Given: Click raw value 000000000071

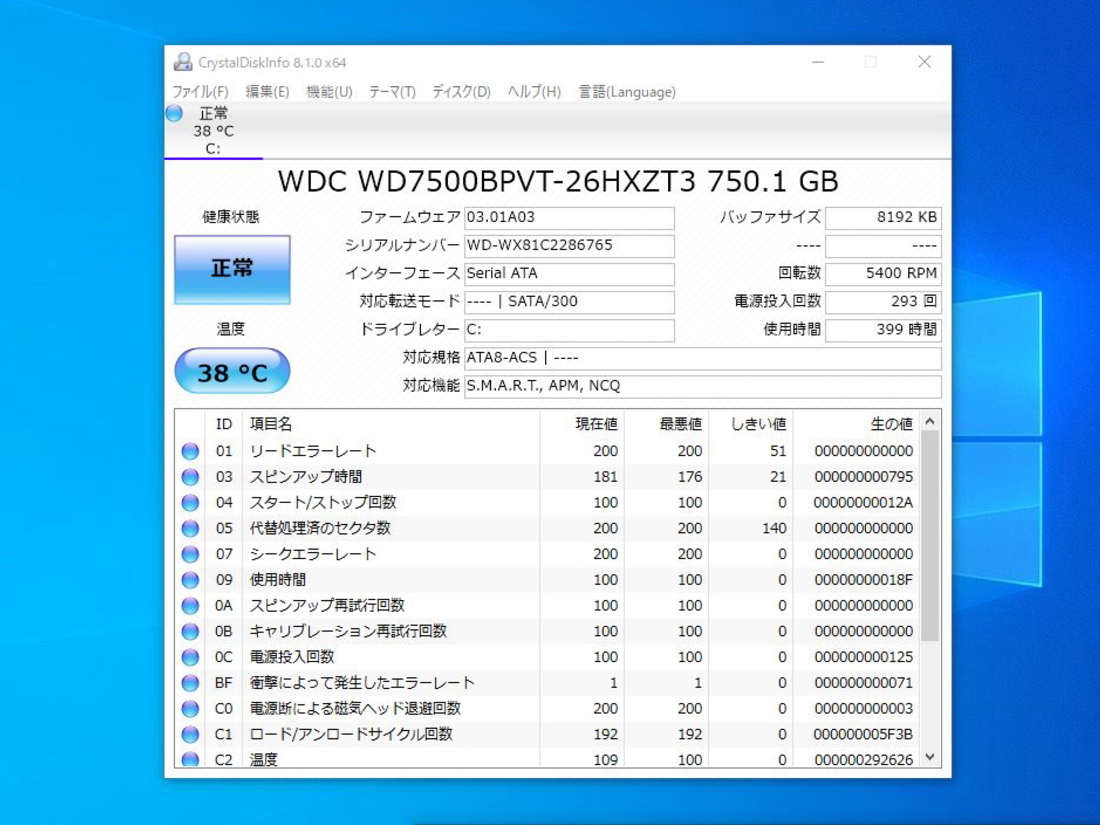Looking at the screenshot, I should 864,683.
